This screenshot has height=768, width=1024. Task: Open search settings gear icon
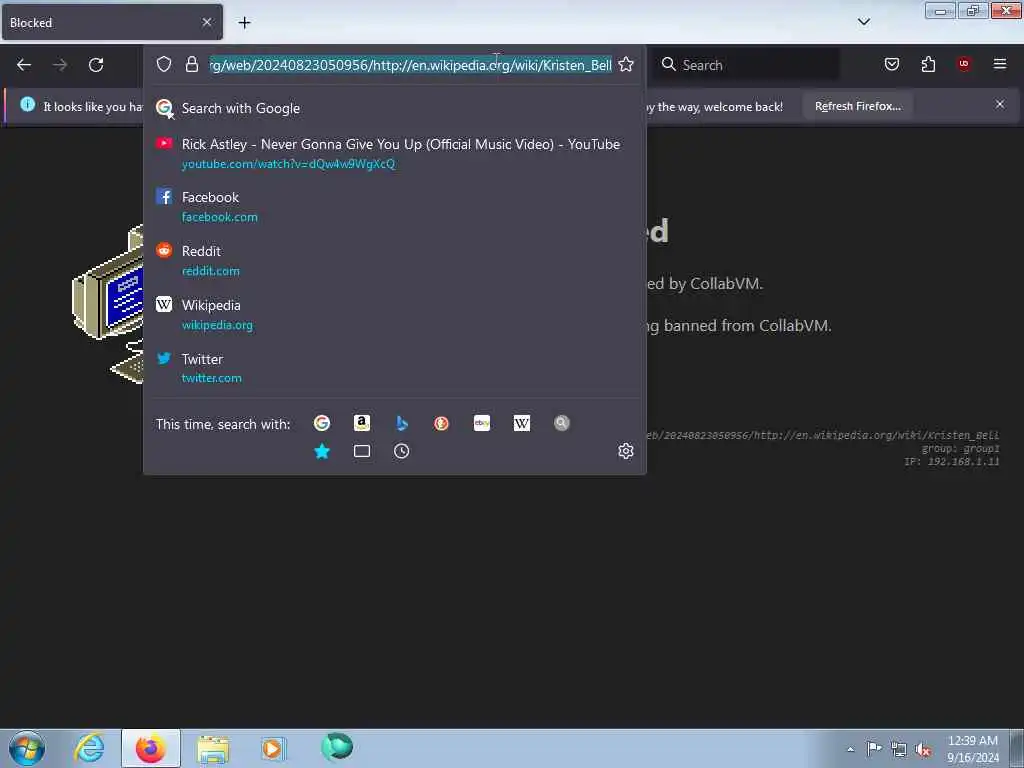(626, 451)
